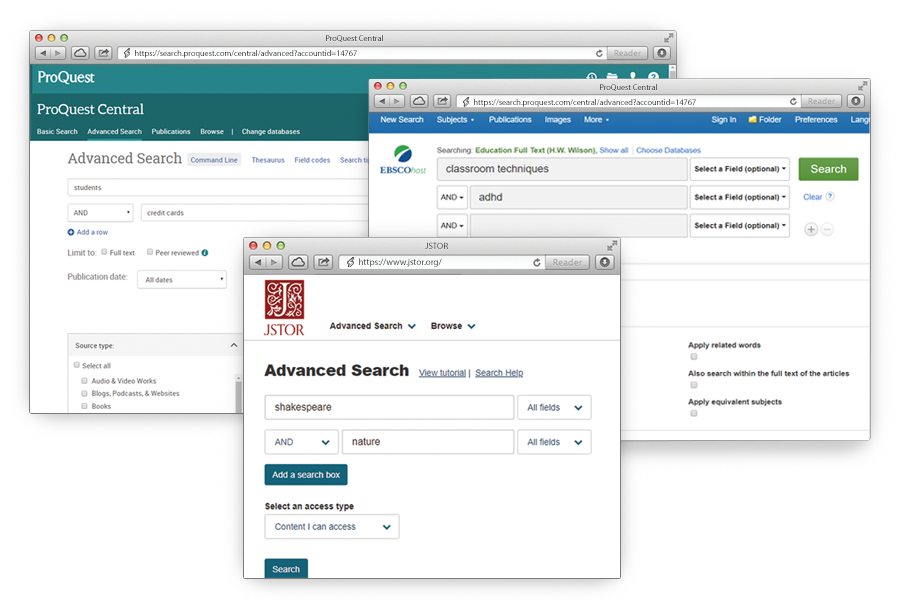The image size is (900, 600).
Task: Open the Content I can access dropdown
Action: [331, 526]
